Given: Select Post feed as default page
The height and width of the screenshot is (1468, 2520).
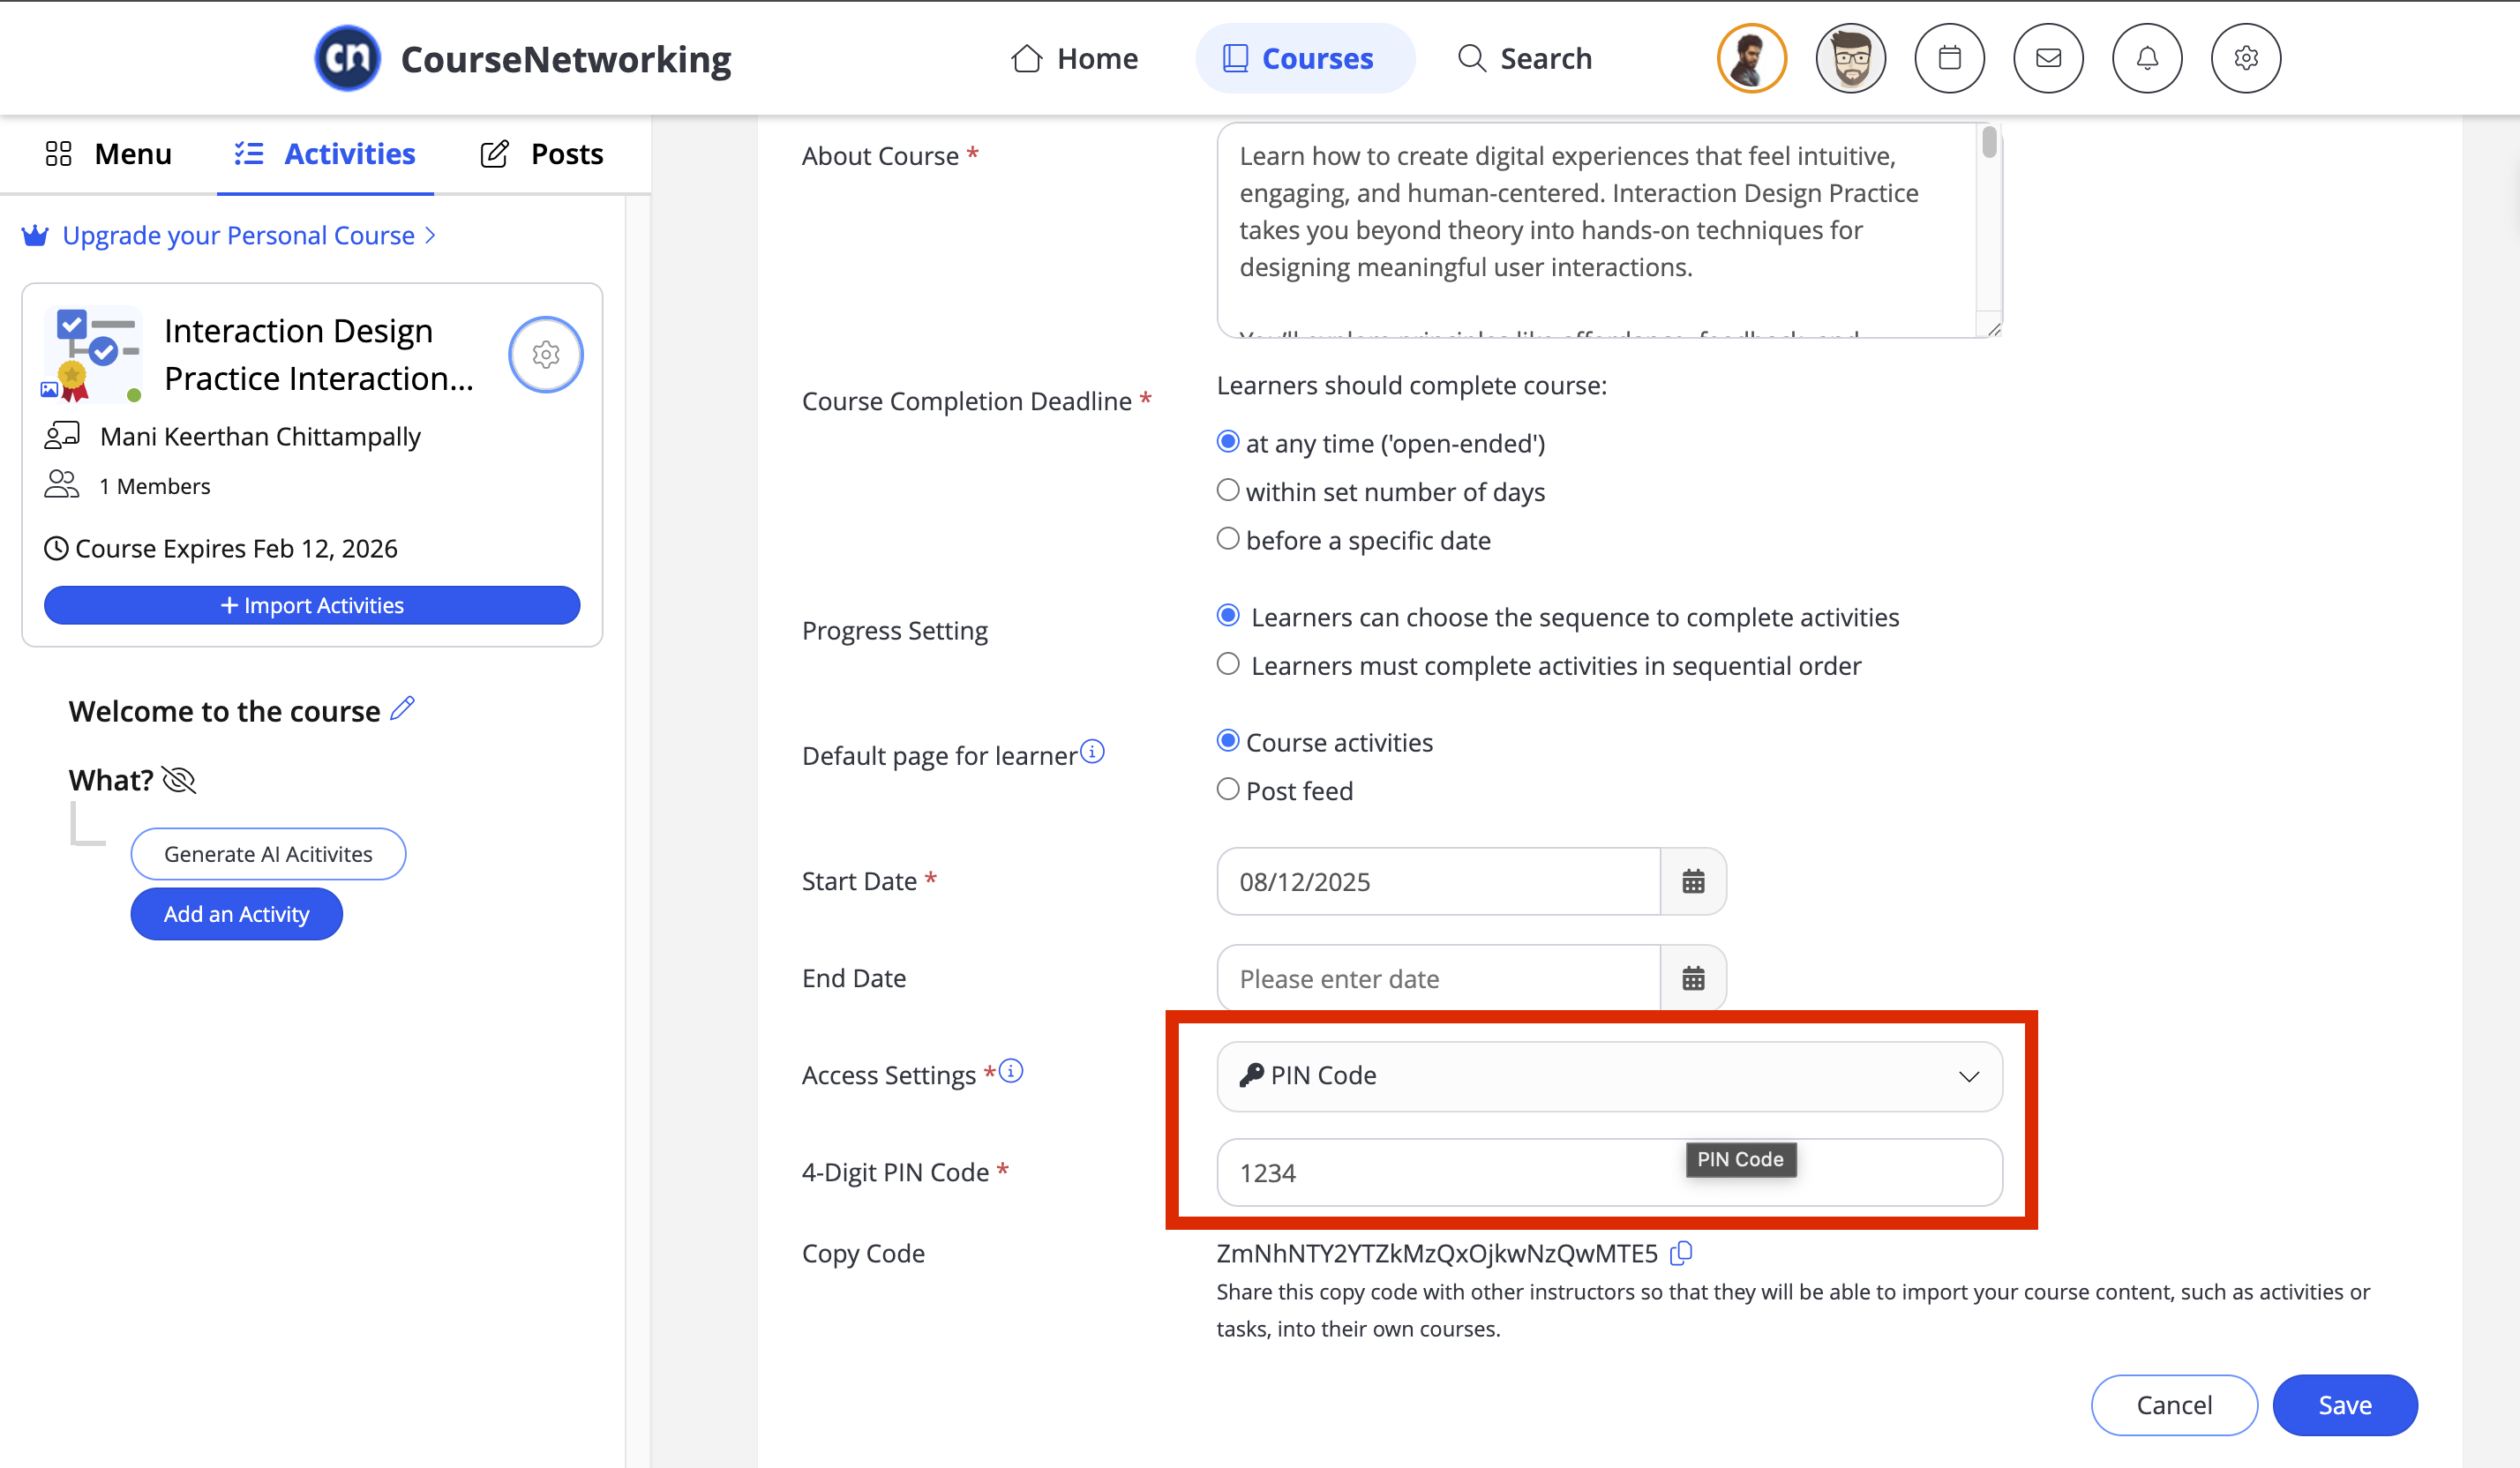Looking at the screenshot, I should [1228, 789].
